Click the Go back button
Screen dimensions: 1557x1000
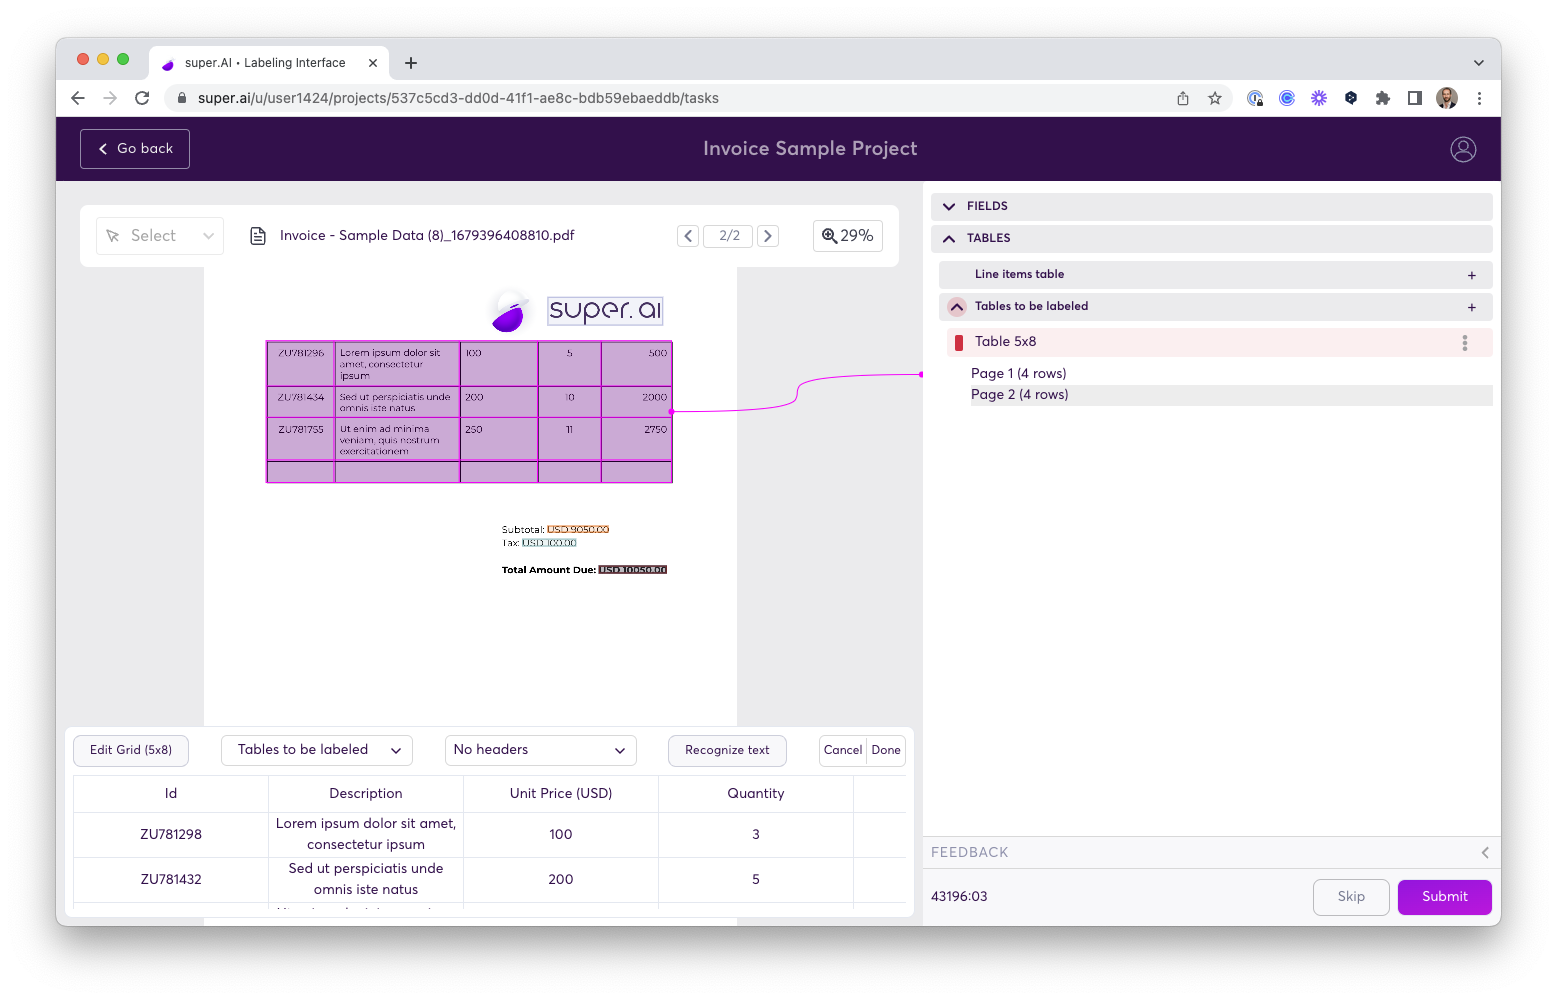(x=135, y=149)
